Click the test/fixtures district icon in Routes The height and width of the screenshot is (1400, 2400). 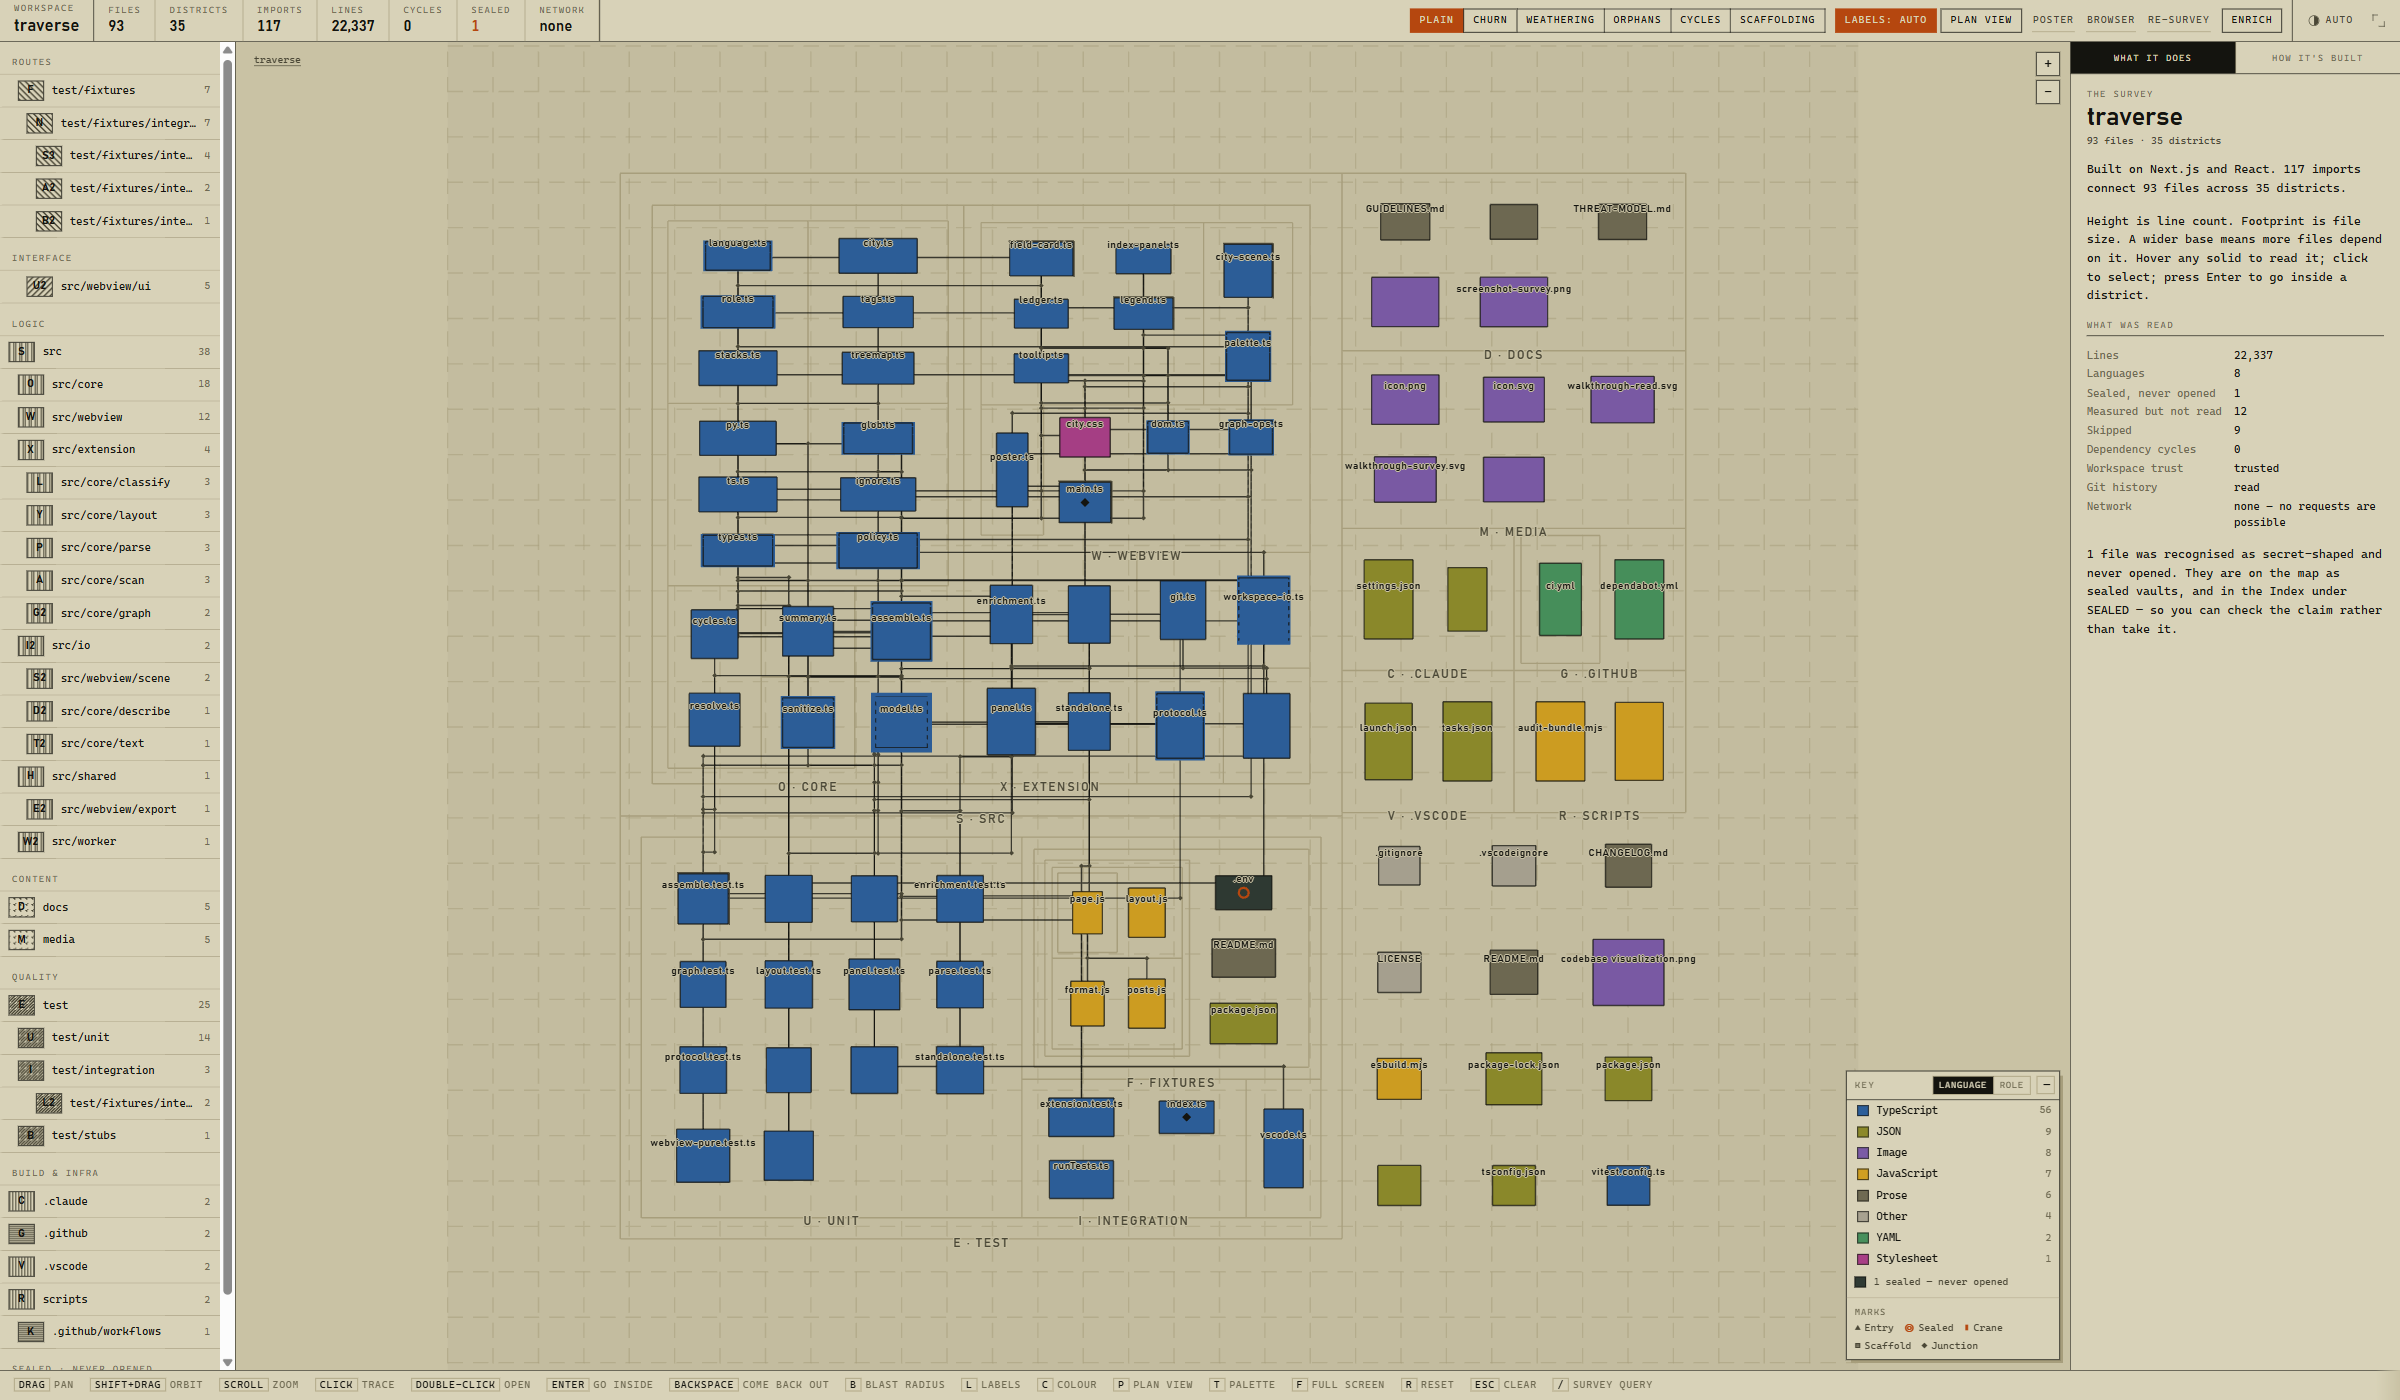(30, 90)
